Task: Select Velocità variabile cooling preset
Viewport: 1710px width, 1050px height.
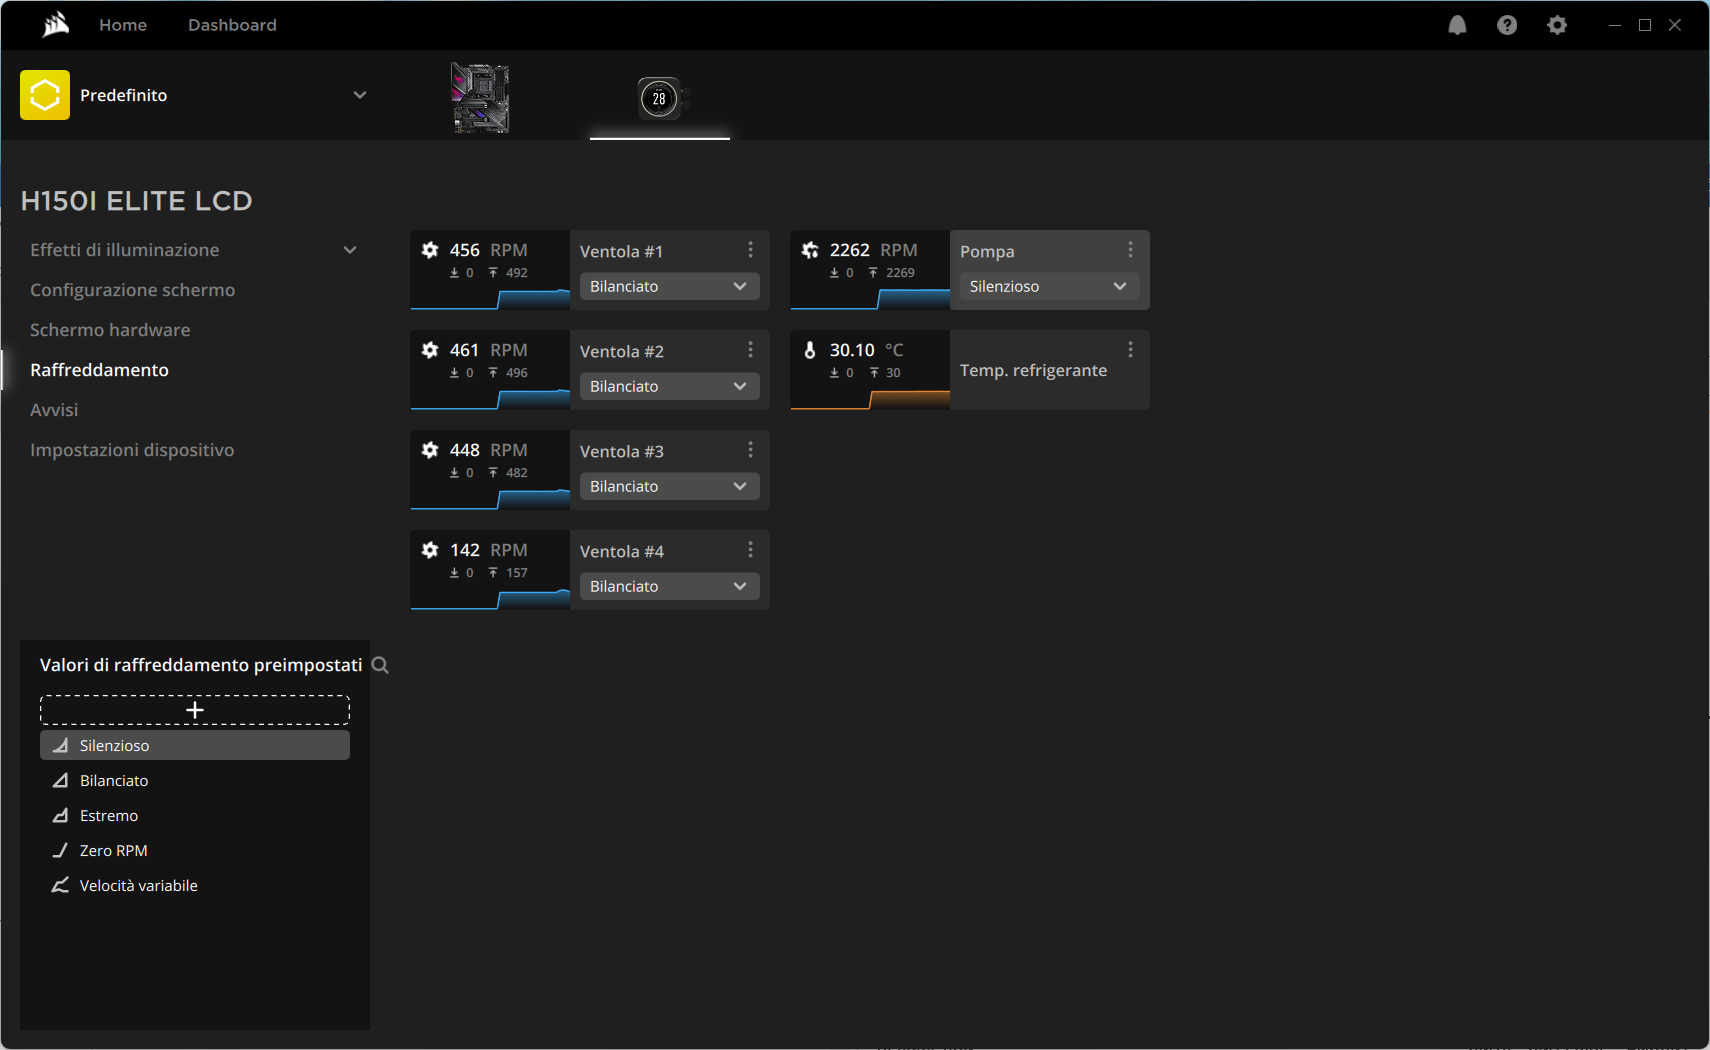Action: pos(195,885)
